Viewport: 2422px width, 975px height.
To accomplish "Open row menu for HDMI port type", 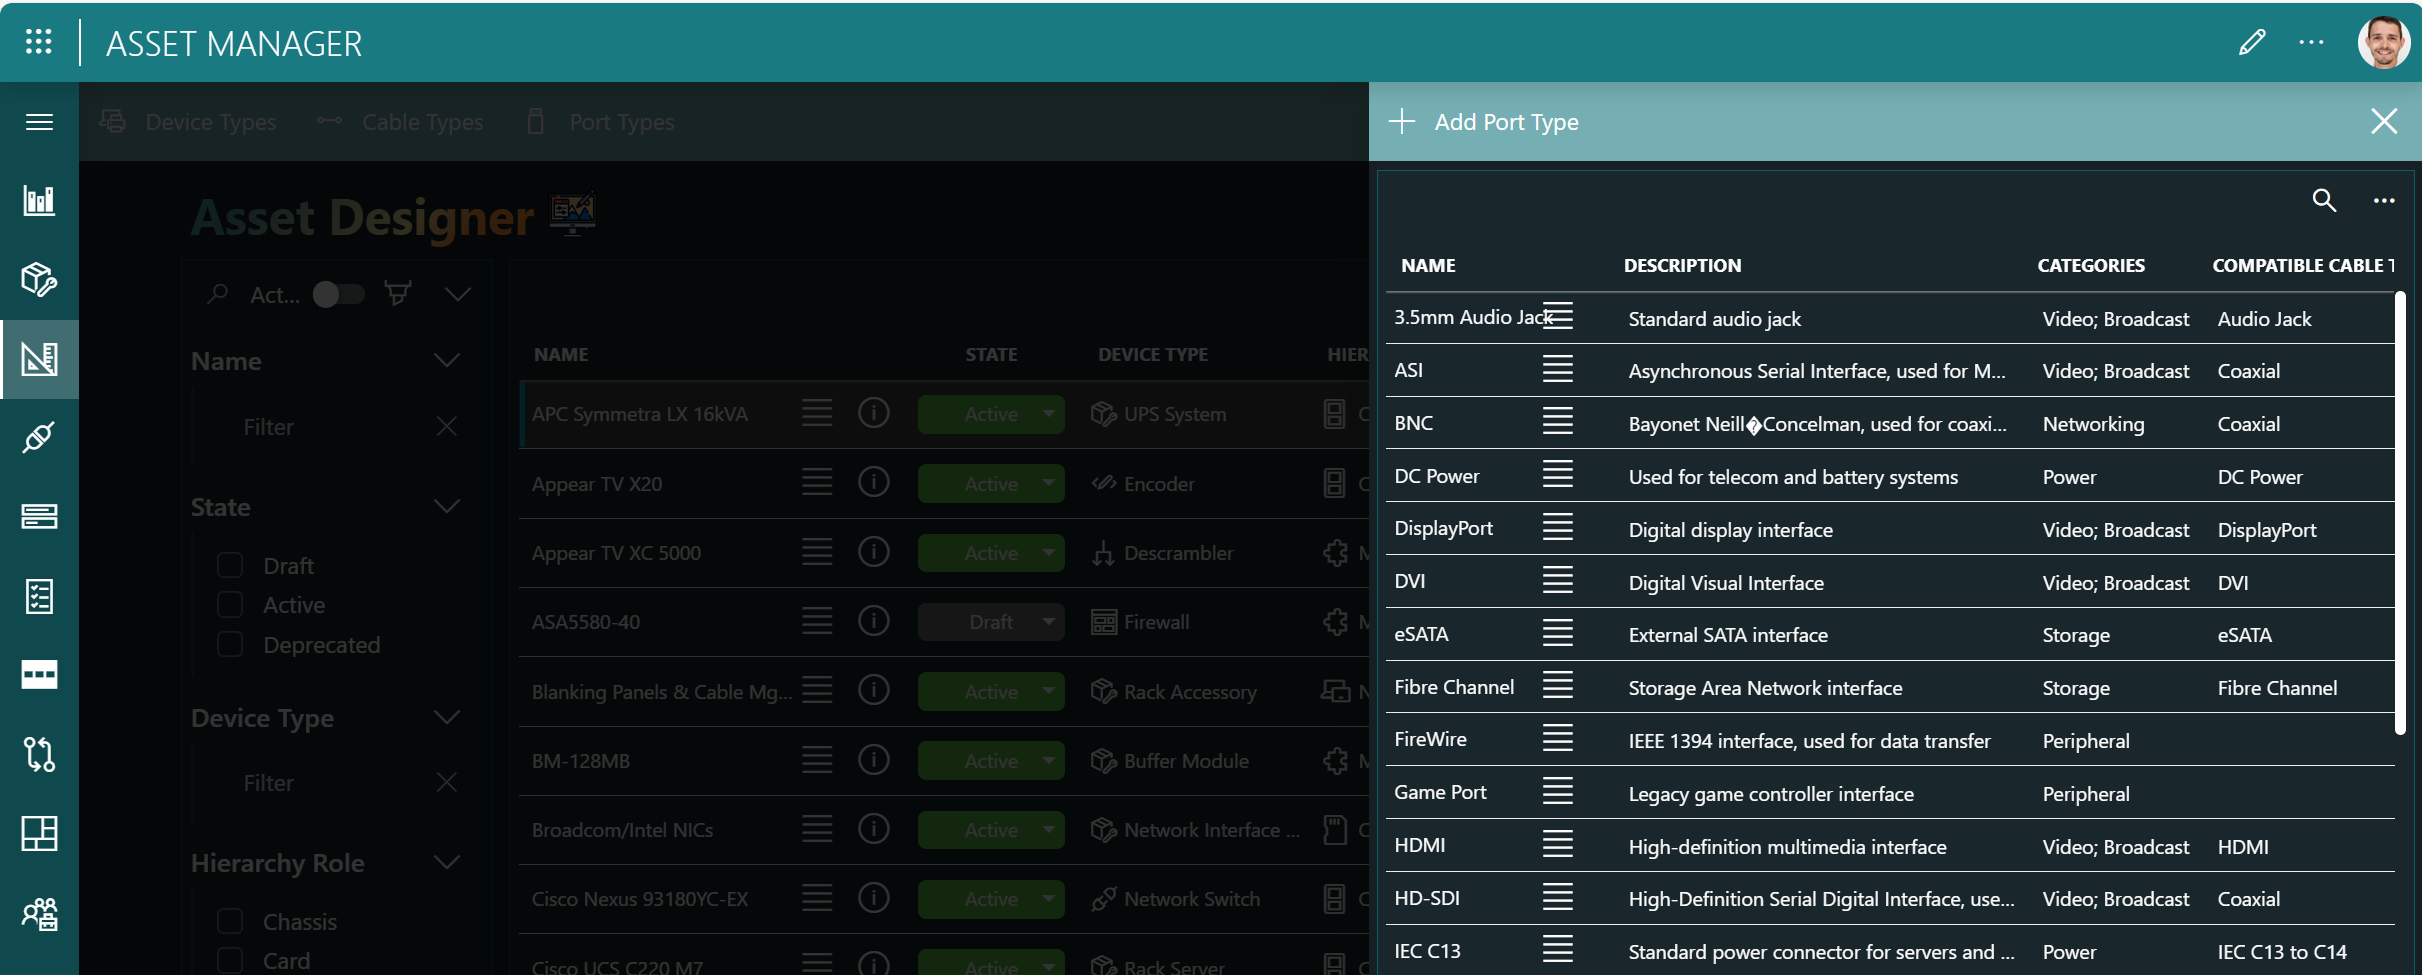I will 1557,845.
